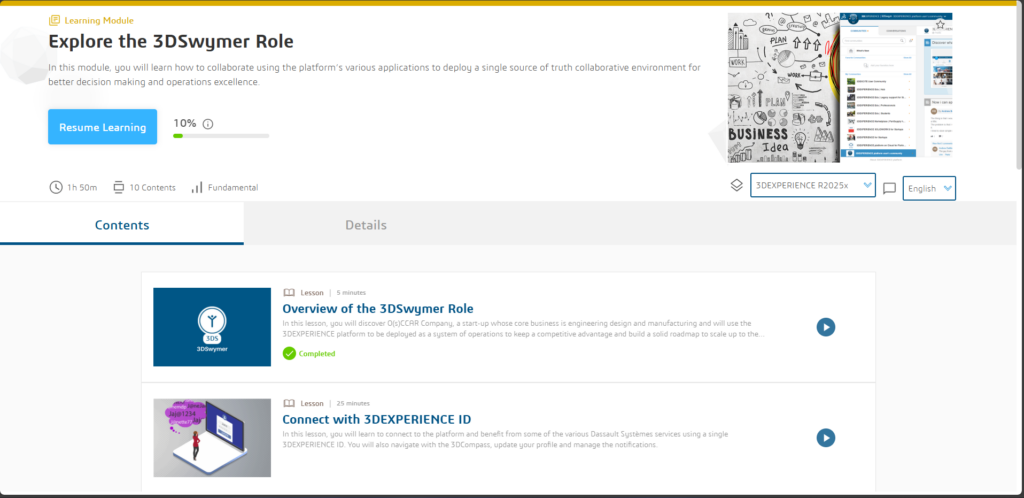The width and height of the screenshot is (1024, 498).
Task: Click the feedback speech bubble icon
Action: point(889,188)
